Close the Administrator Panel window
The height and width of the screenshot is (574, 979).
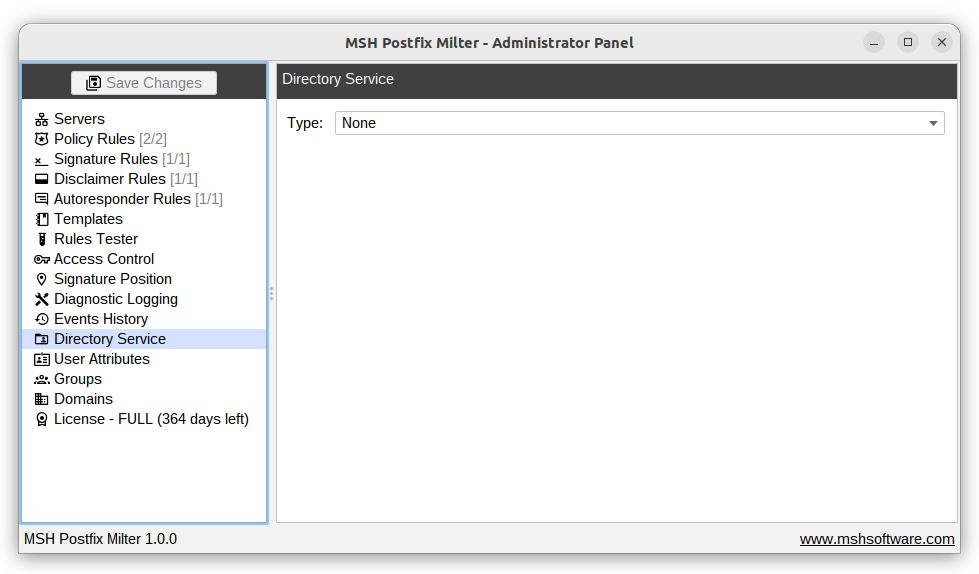coord(942,42)
